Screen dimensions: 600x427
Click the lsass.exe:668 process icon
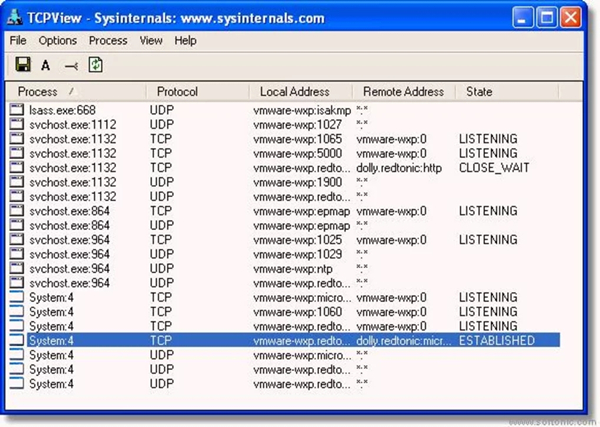coord(17,109)
